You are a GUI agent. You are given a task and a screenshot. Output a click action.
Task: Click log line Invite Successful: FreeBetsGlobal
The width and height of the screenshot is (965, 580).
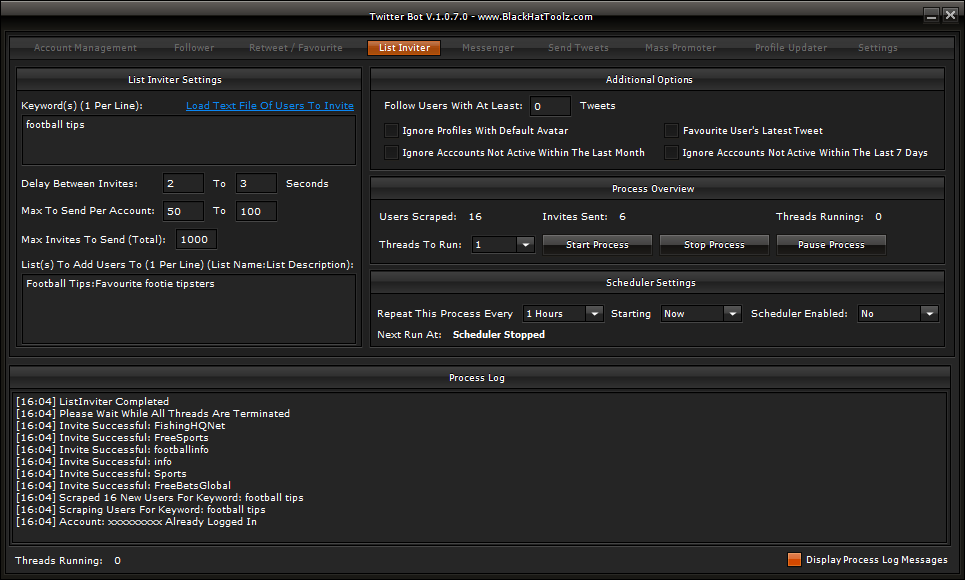click(123, 486)
